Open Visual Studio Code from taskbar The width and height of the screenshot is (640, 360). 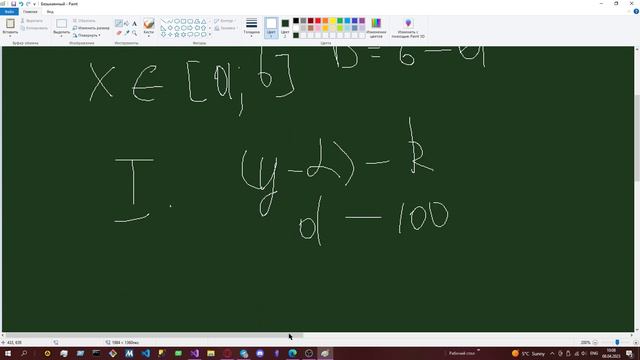145,353
